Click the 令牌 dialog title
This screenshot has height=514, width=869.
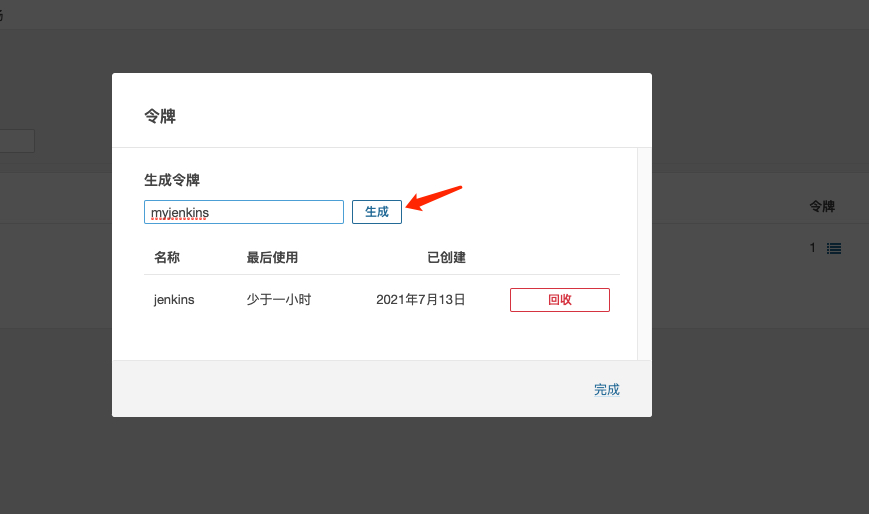[x=160, y=116]
